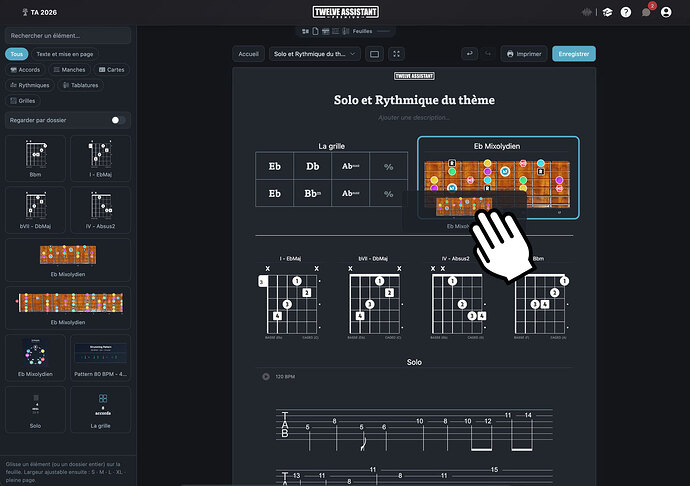Open the user account profile icon

click(x=666, y=12)
